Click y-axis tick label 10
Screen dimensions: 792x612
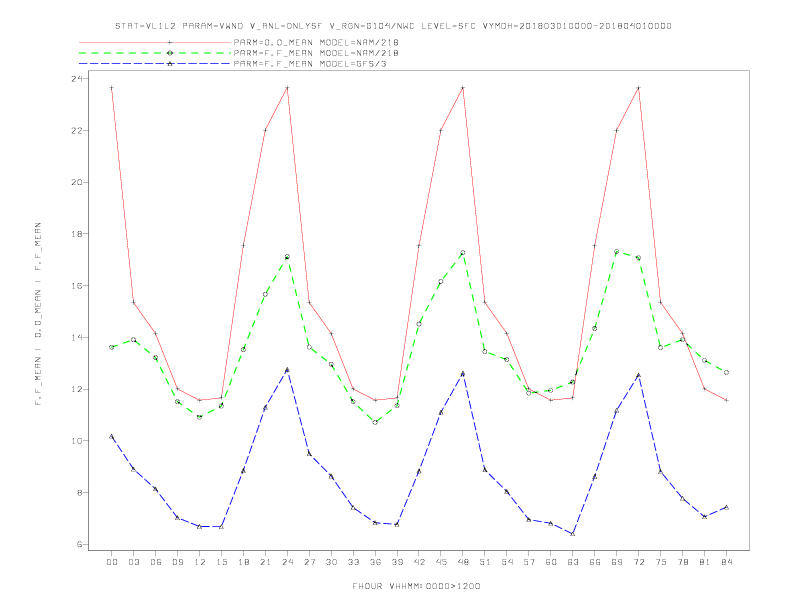click(x=77, y=441)
